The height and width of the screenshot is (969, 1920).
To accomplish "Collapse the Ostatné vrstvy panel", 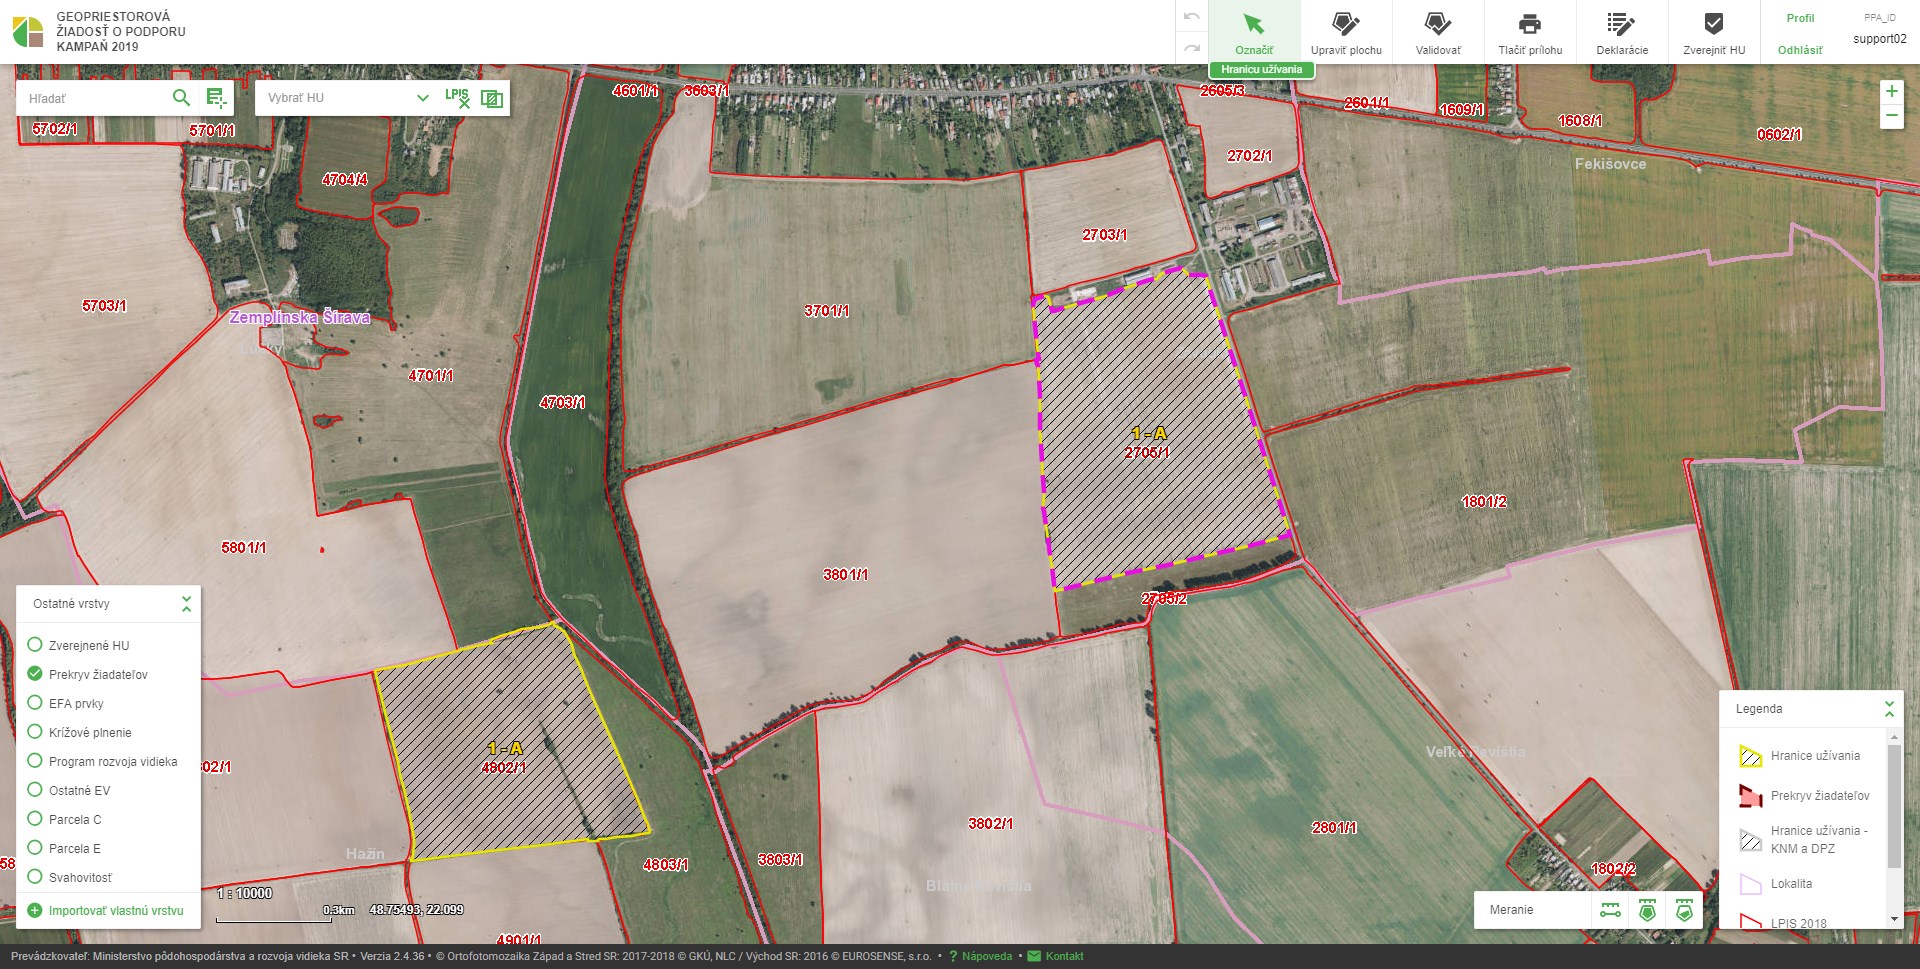I will pyautogui.click(x=186, y=604).
